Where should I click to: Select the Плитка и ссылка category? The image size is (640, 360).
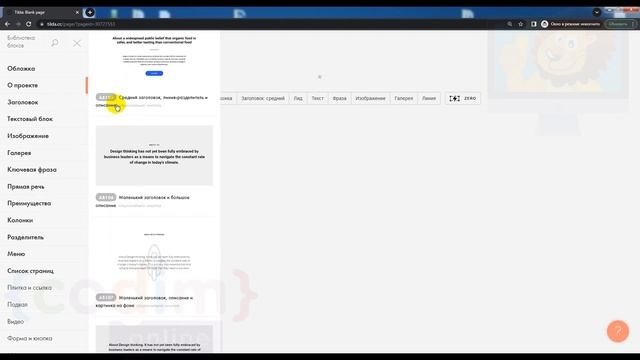29,288
